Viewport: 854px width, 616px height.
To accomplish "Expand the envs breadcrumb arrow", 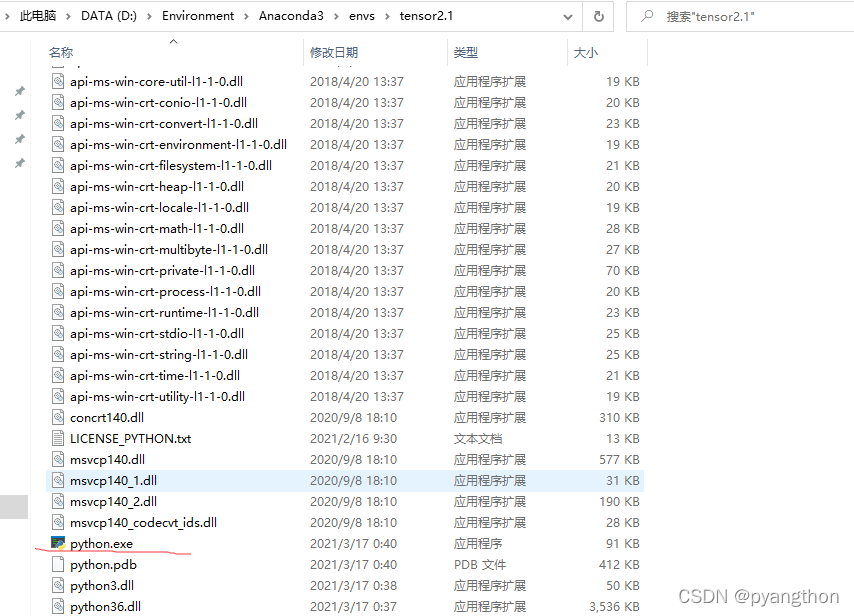I will pyautogui.click(x=387, y=16).
